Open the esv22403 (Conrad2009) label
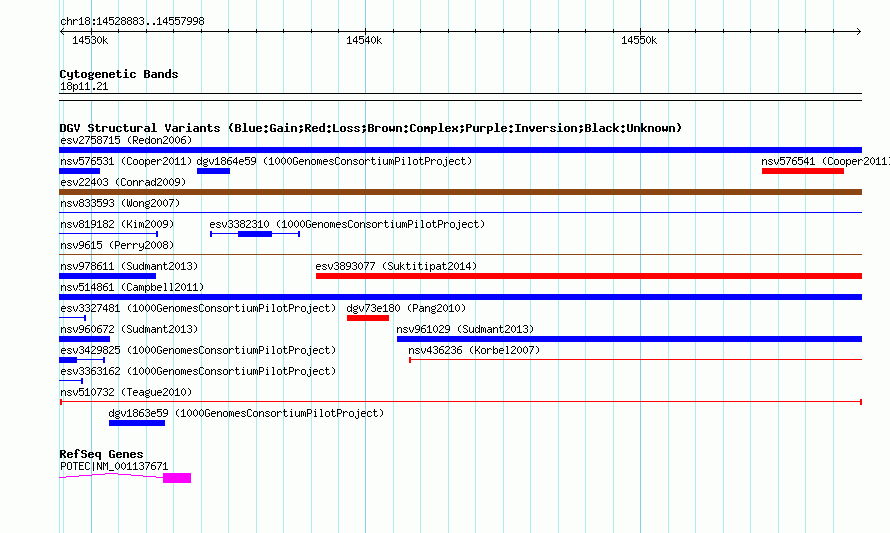 pos(123,182)
